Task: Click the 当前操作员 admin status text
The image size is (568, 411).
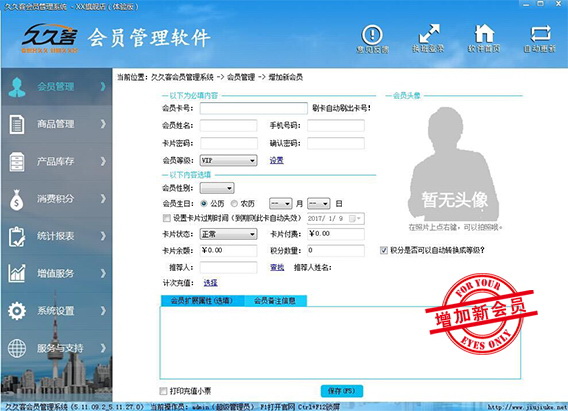Action: 203,407
